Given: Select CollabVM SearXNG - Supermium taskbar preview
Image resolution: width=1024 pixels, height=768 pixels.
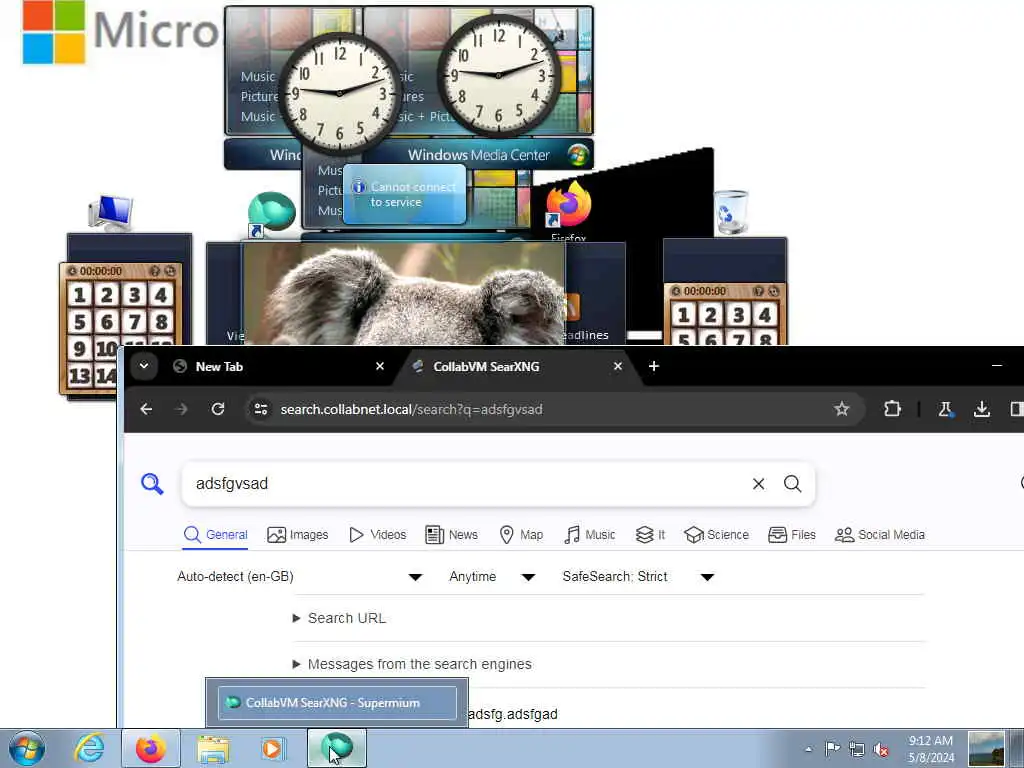Looking at the screenshot, I should point(337,703).
